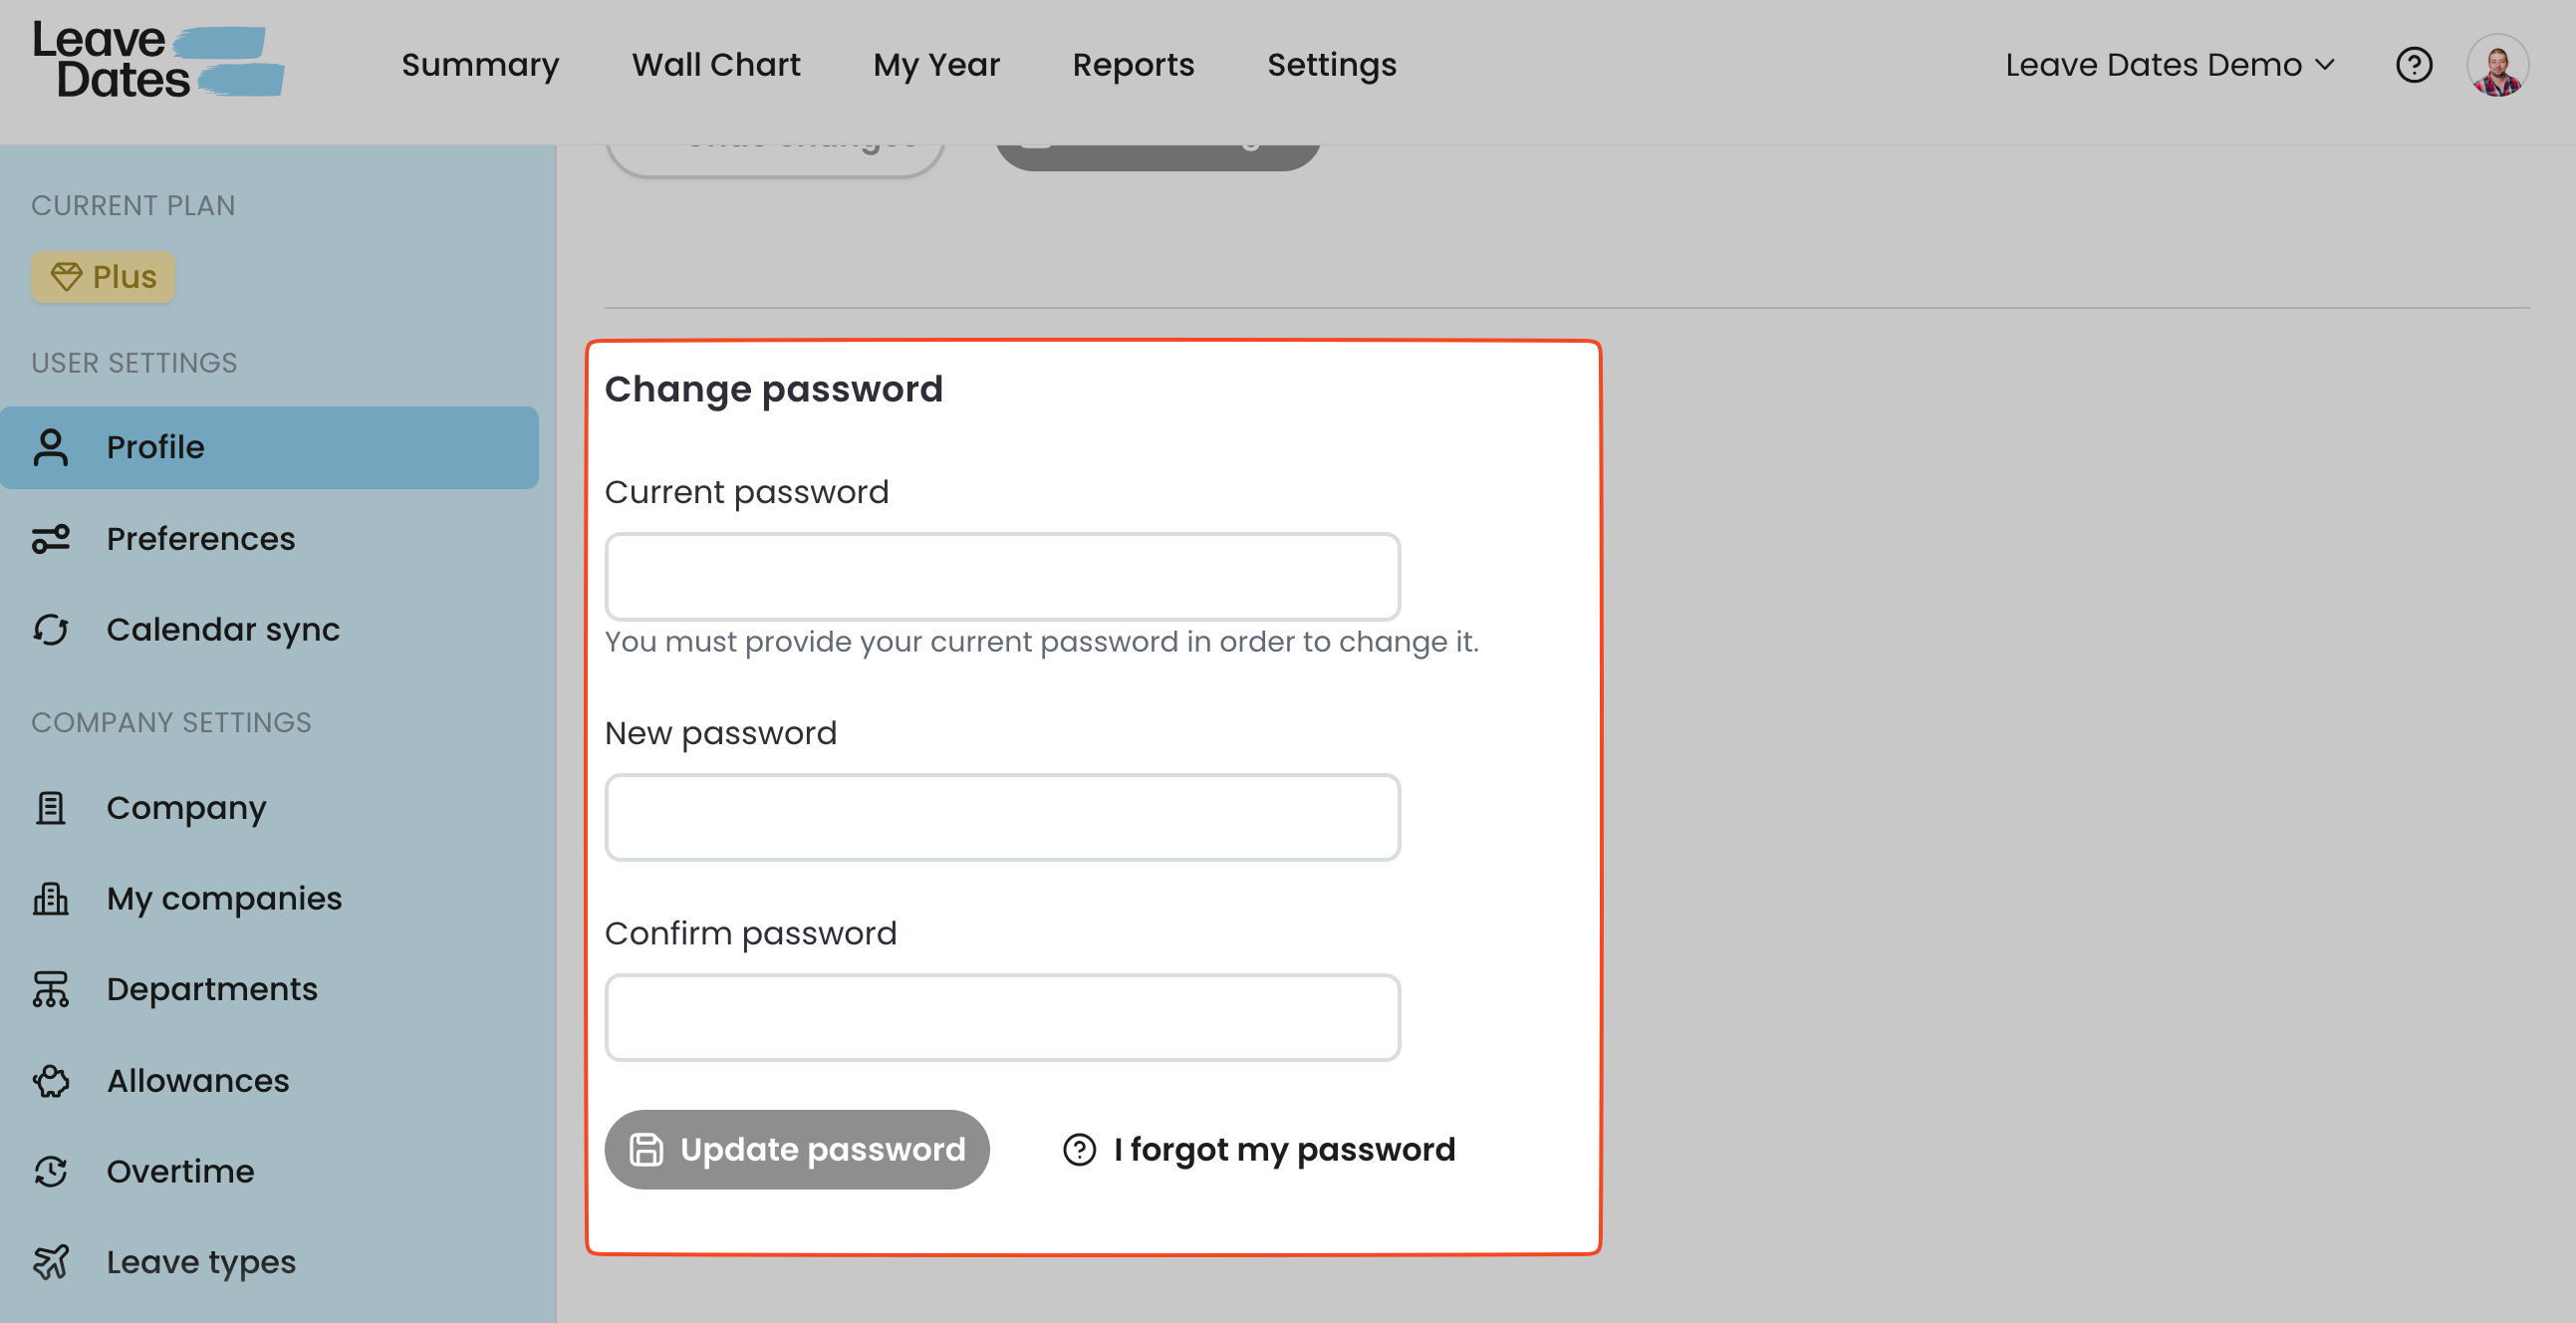
Task: Open Preferences via its sliders icon
Action: 51,539
